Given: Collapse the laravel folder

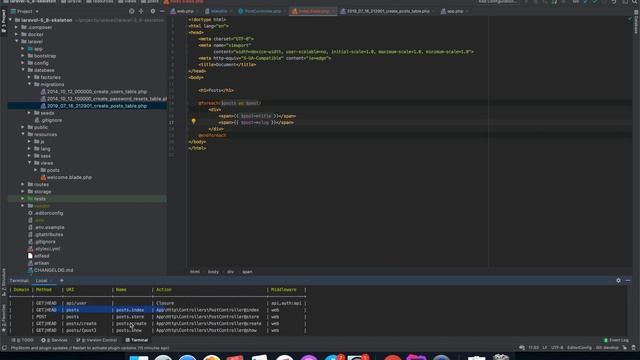Looking at the screenshot, I should click(17, 42).
